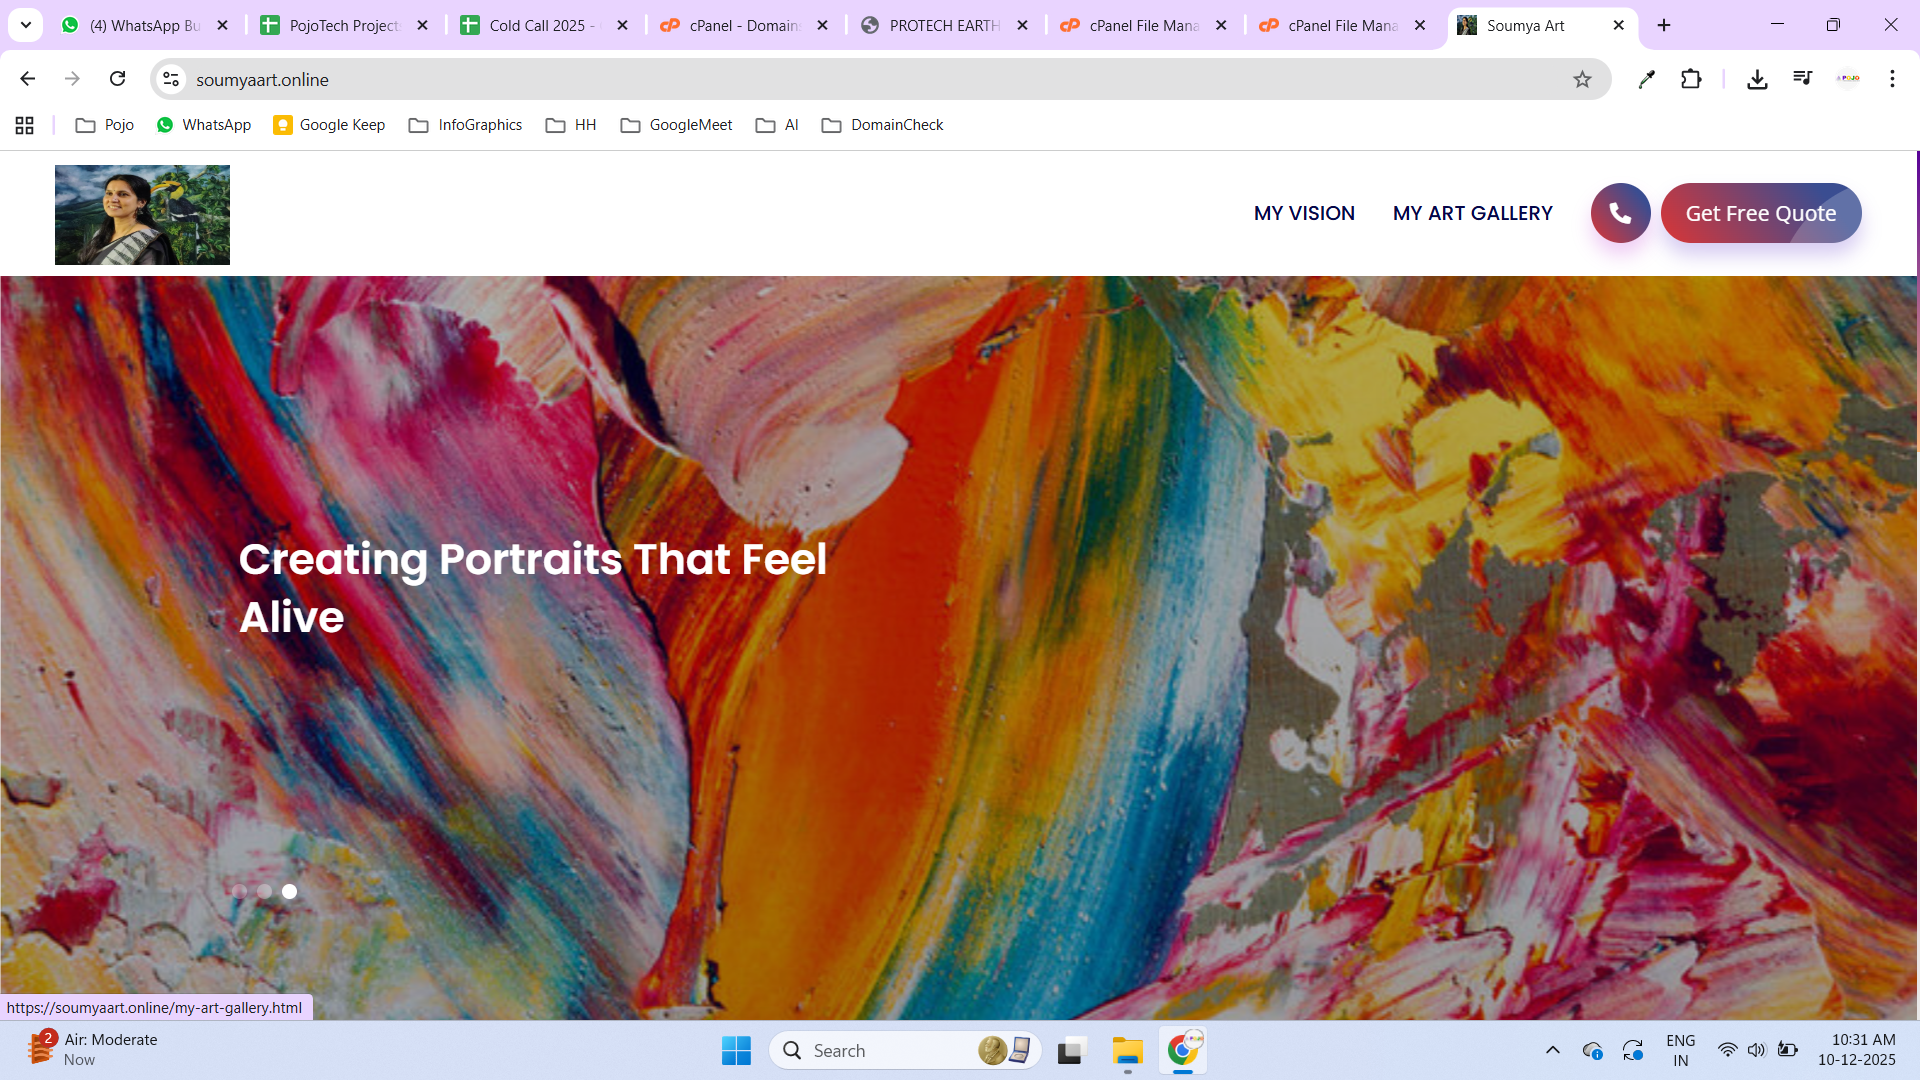Screen dimensions: 1920x1080
Task: Open the Chrome downloads icon
Action: pyautogui.click(x=1757, y=79)
